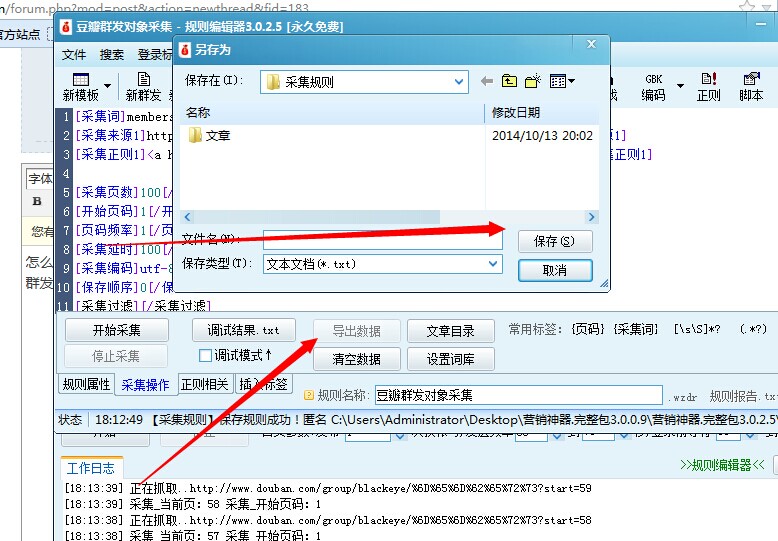This screenshot has width=778, height=541.
Task: Go back using the dialog's back arrow
Action: tap(487, 81)
